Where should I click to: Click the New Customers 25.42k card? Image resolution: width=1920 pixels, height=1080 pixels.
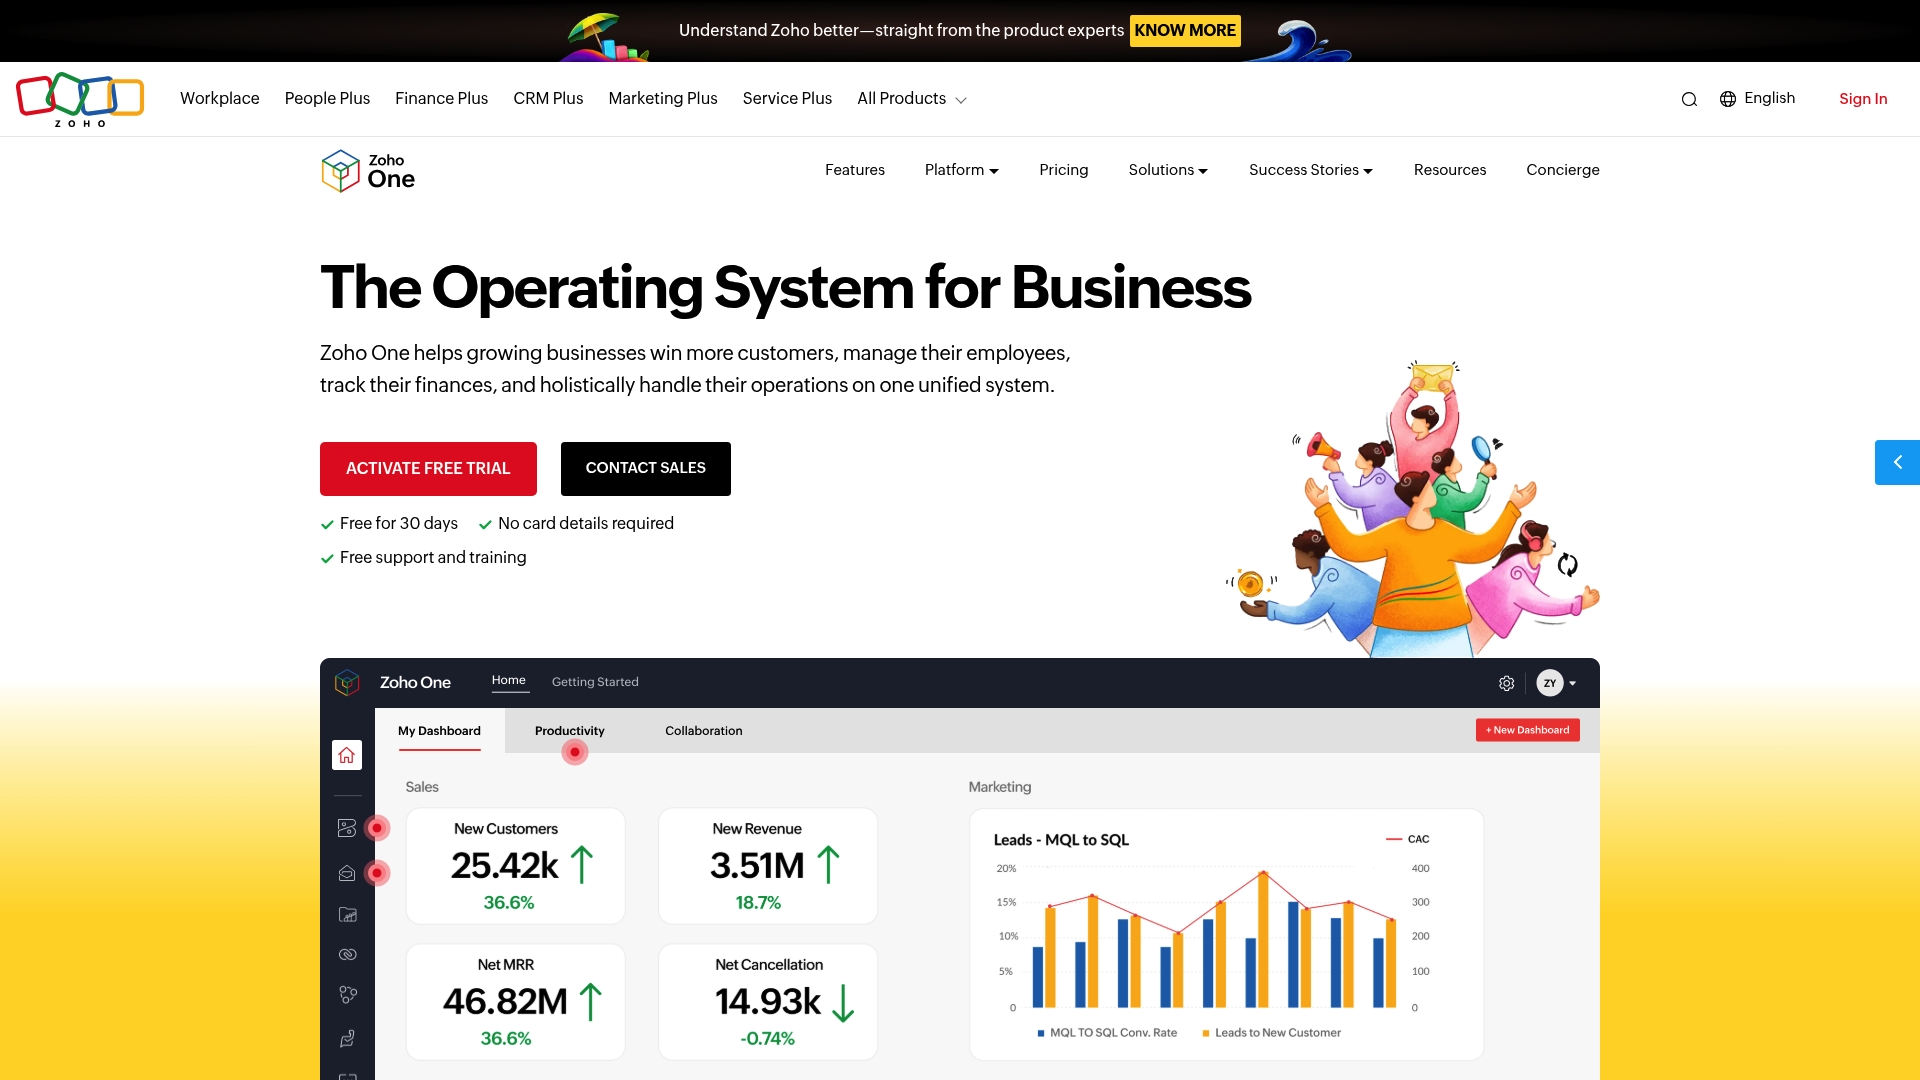click(x=516, y=866)
